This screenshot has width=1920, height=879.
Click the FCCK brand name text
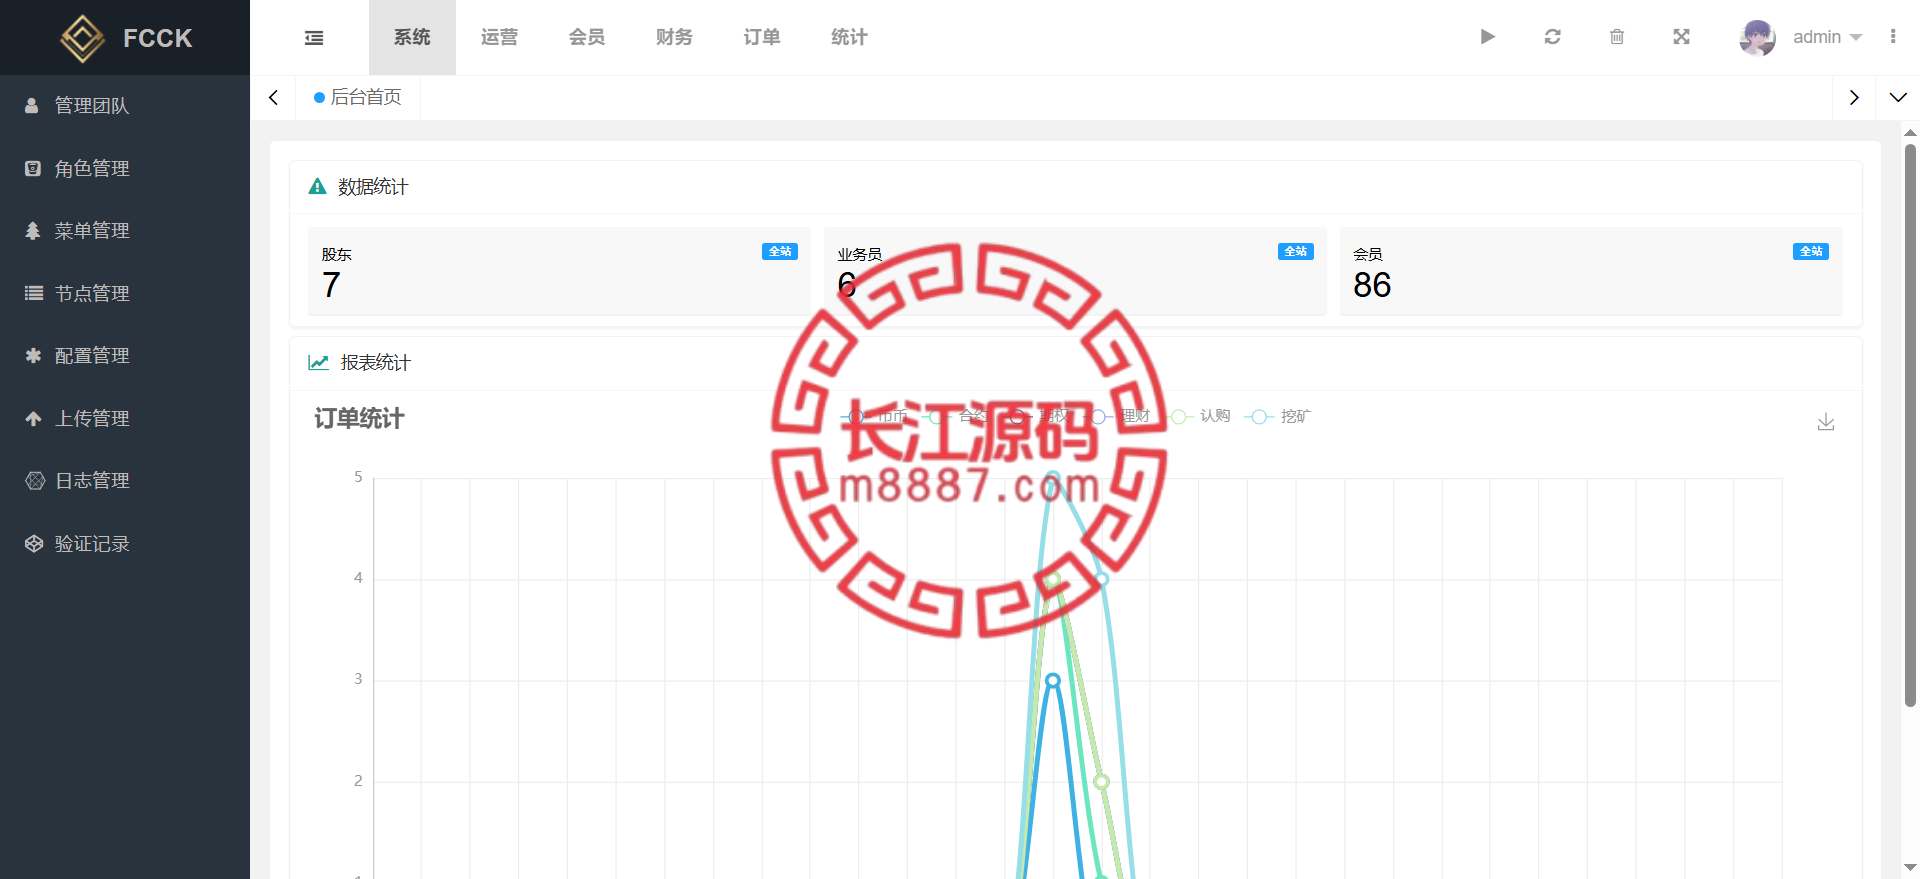click(157, 38)
